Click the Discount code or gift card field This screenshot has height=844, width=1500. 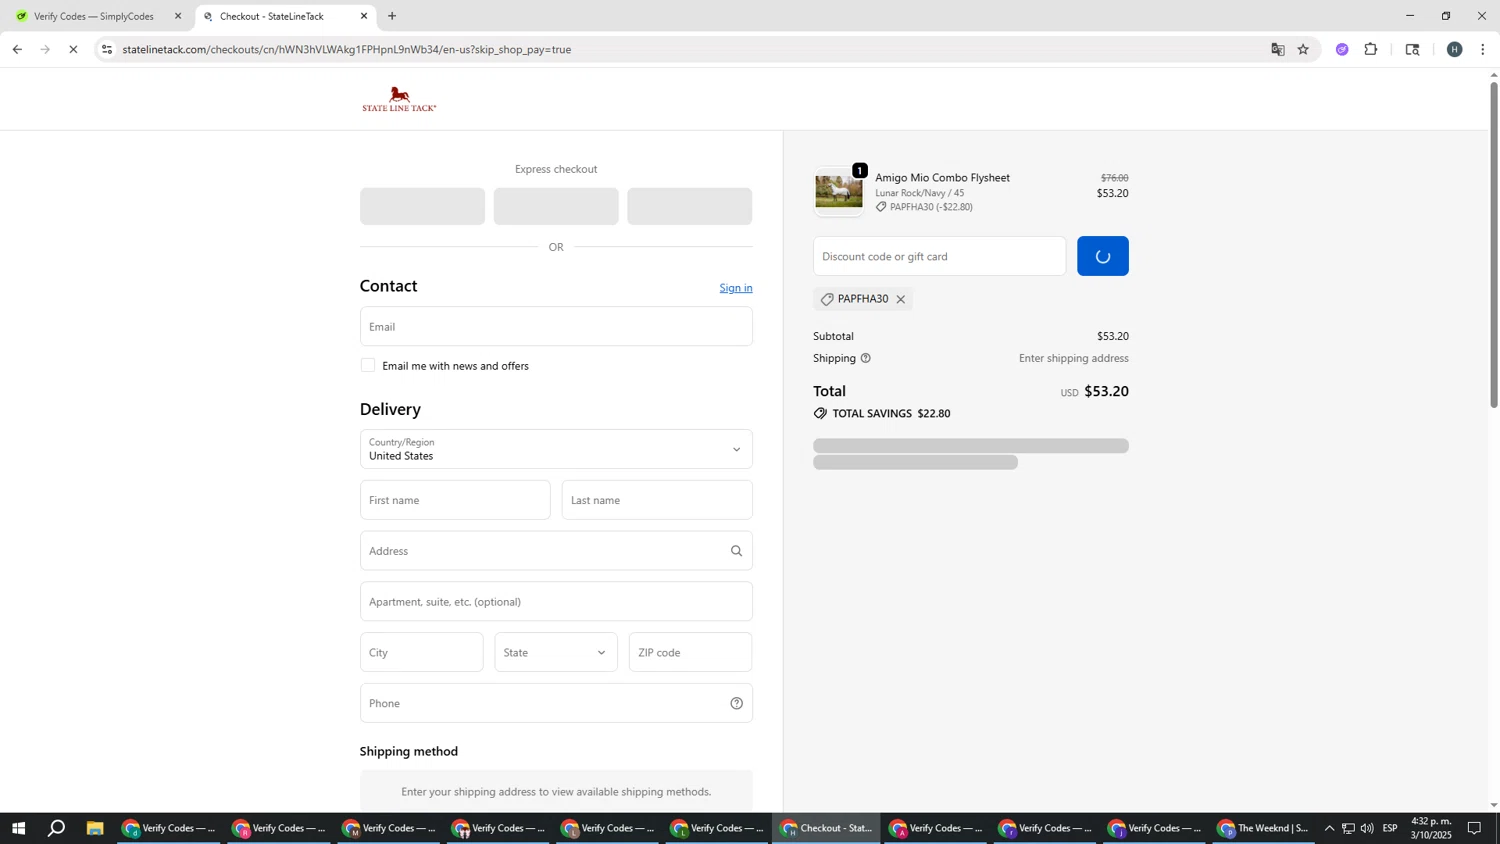pyautogui.click(x=939, y=256)
